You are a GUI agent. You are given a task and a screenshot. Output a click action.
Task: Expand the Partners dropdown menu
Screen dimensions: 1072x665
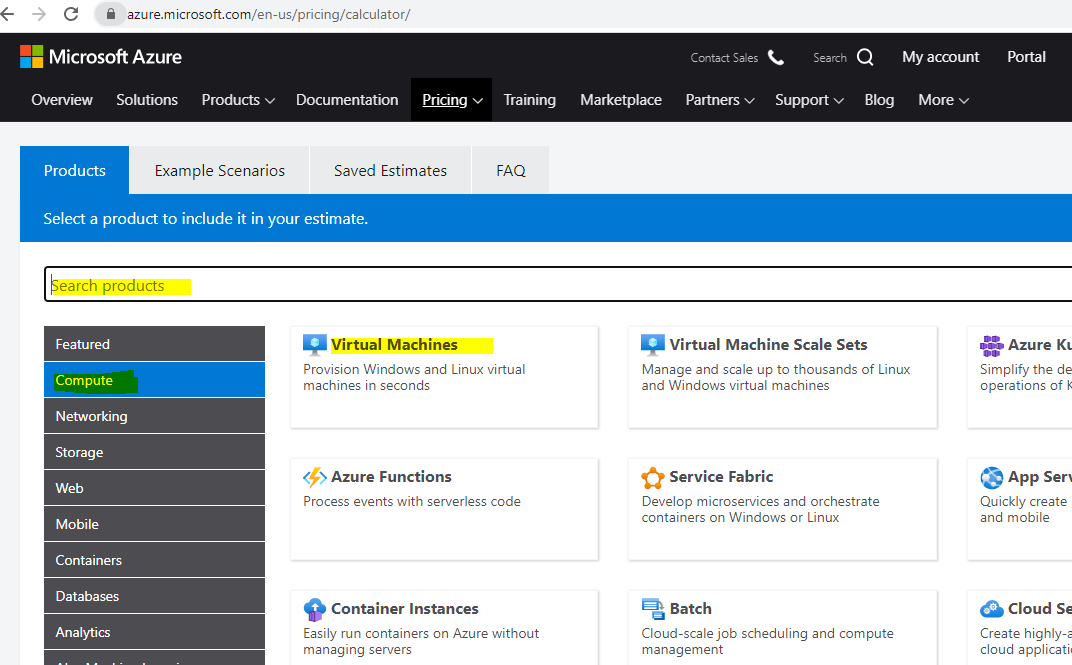tap(719, 100)
